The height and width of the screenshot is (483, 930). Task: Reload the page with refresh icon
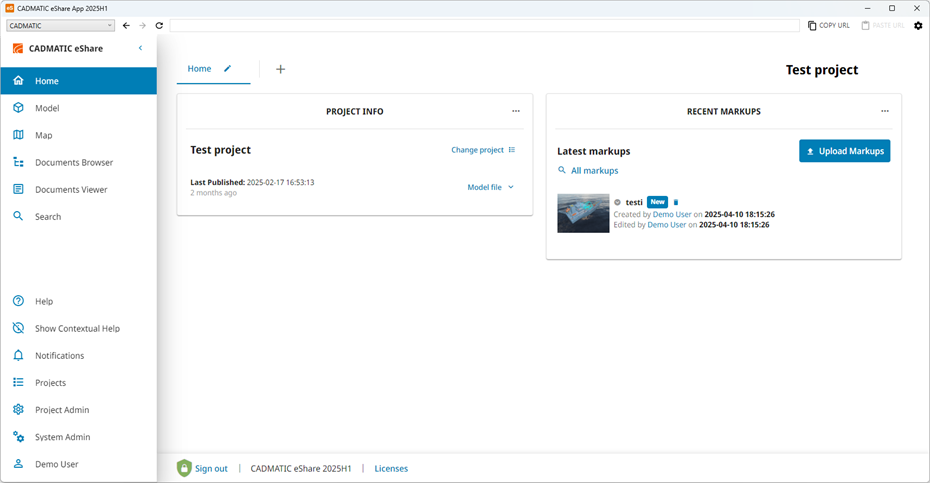[159, 26]
